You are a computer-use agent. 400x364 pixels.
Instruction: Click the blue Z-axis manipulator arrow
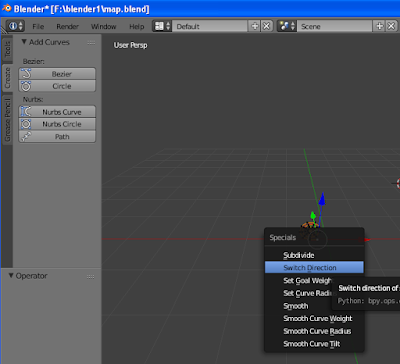322,199
